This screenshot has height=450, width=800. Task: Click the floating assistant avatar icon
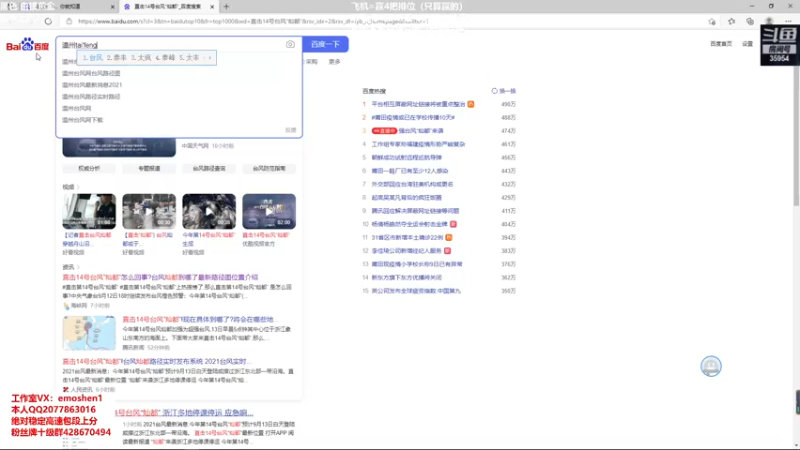(x=711, y=366)
